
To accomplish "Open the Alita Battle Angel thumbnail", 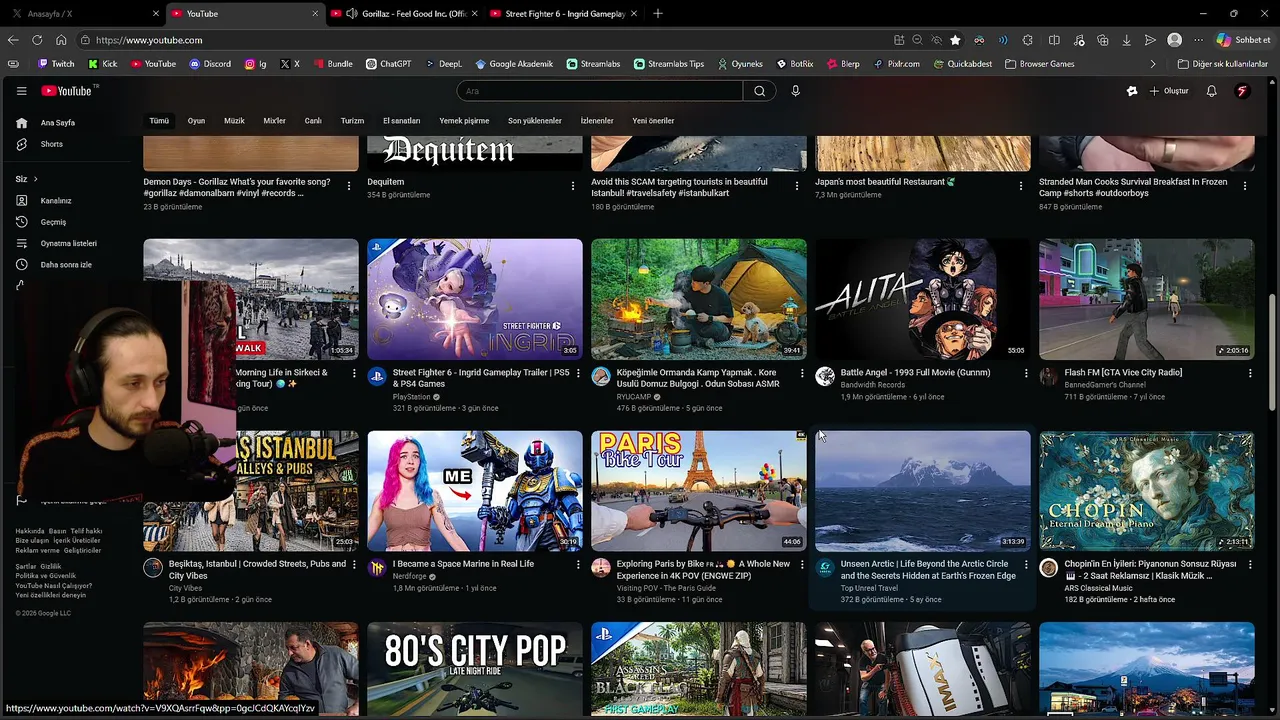I will point(923,299).
